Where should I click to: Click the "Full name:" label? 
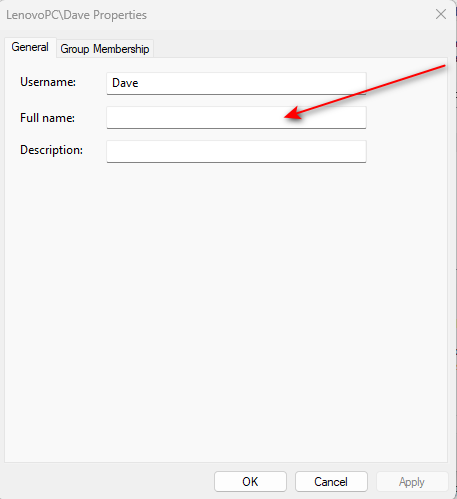(x=47, y=118)
